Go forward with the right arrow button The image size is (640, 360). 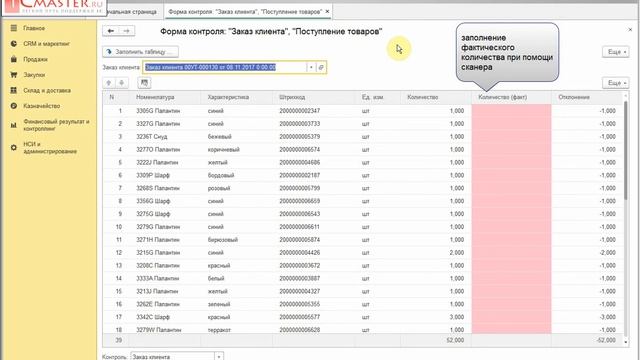(127, 31)
